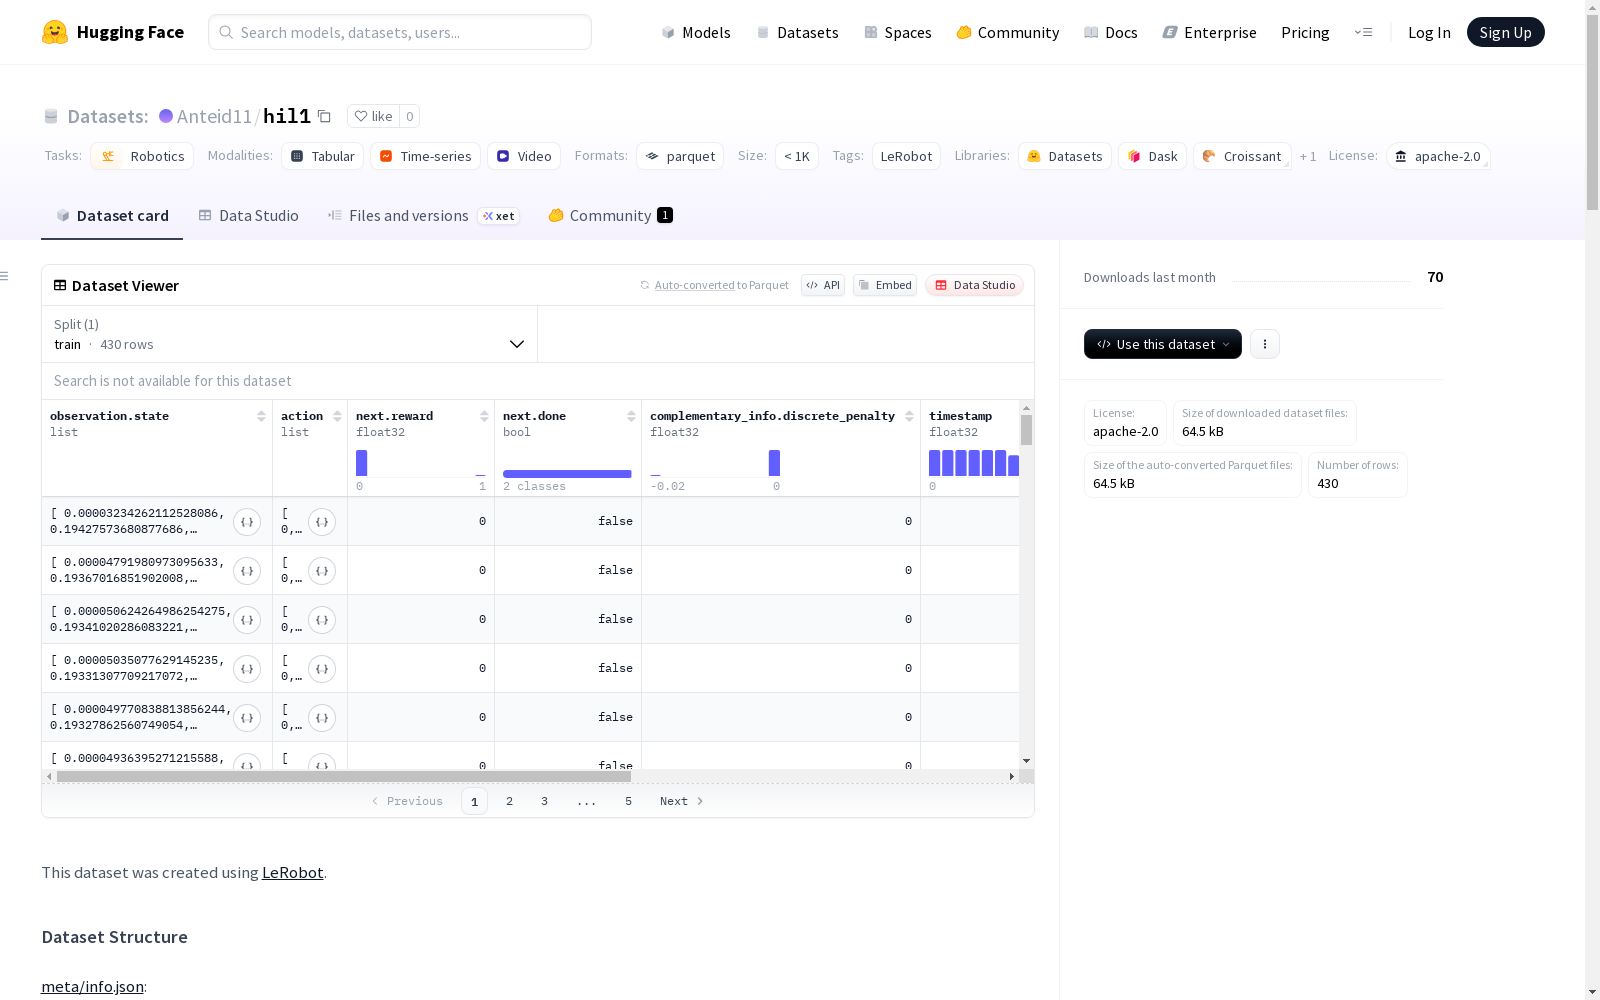
Task: Jump to page 5 of the table
Action: point(628,801)
